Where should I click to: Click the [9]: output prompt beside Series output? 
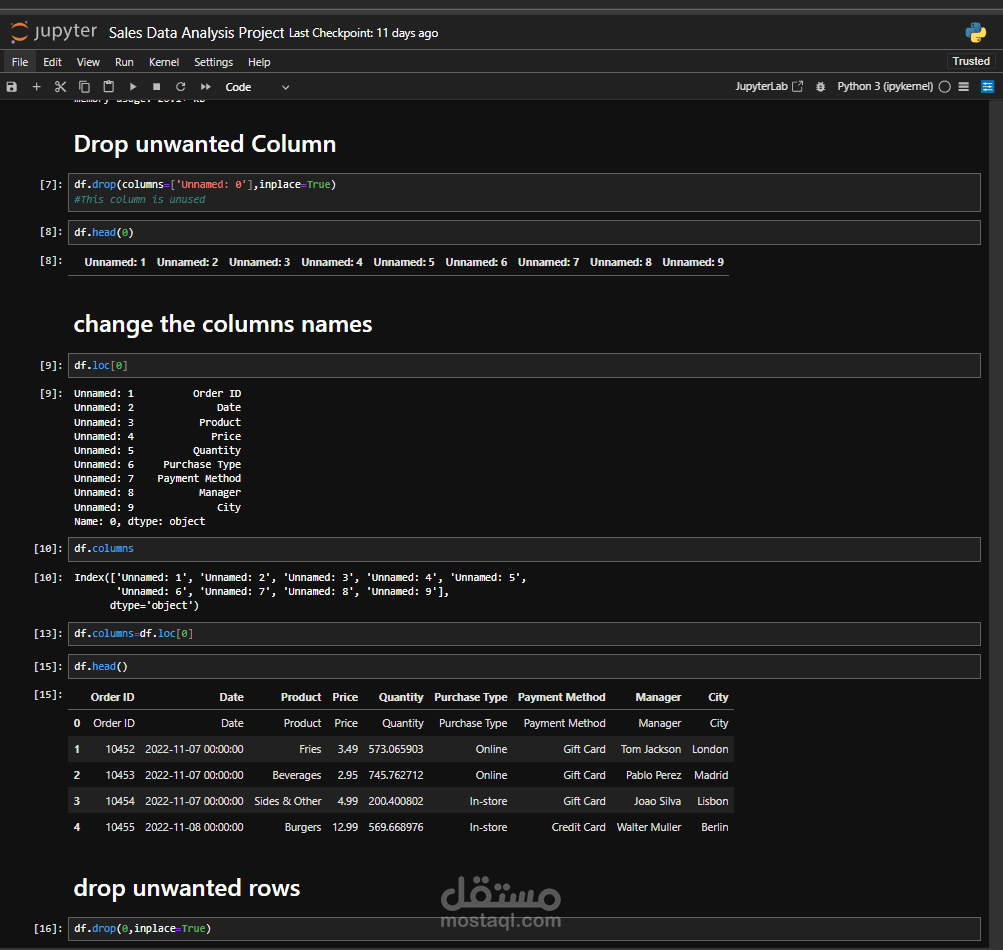click(x=51, y=393)
